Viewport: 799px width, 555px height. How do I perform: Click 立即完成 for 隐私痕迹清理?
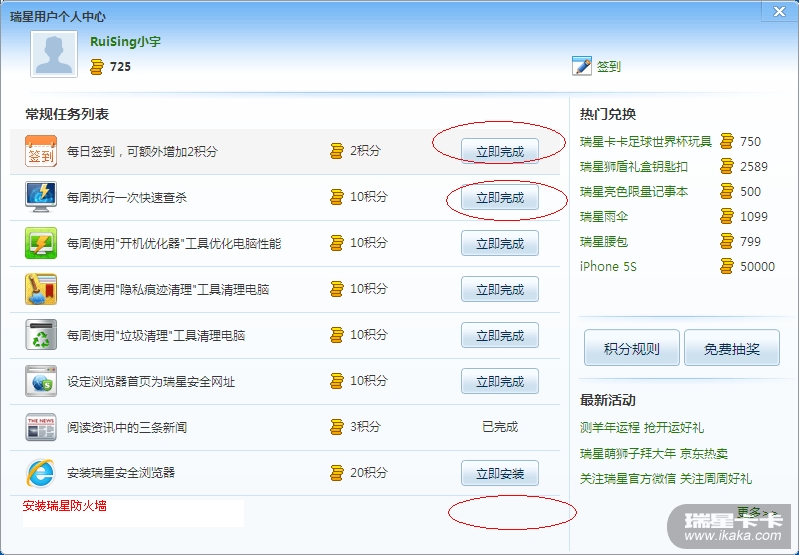tap(500, 289)
